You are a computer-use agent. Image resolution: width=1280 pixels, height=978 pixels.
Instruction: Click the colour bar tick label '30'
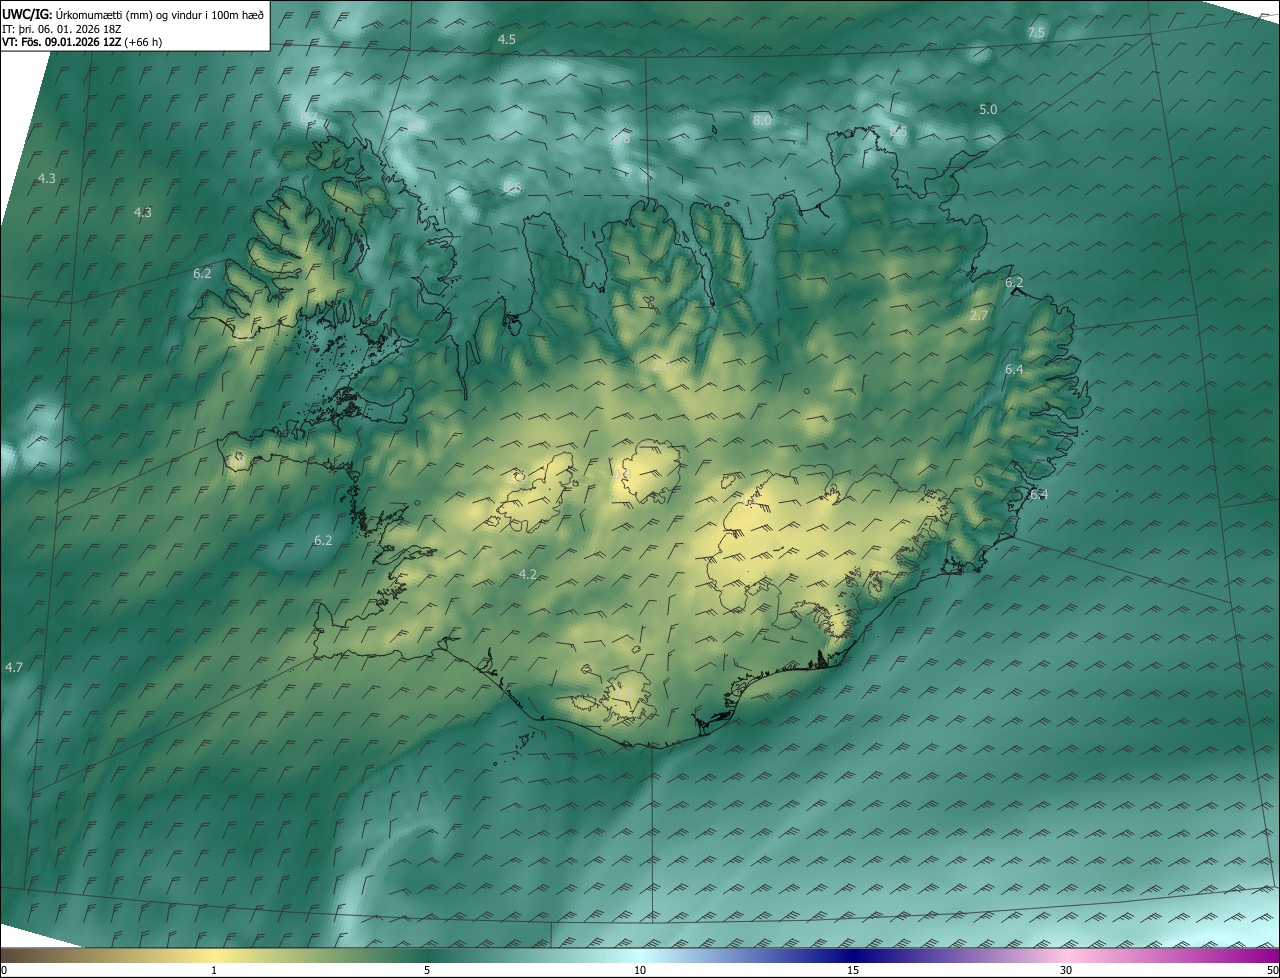pos(1066,970)
